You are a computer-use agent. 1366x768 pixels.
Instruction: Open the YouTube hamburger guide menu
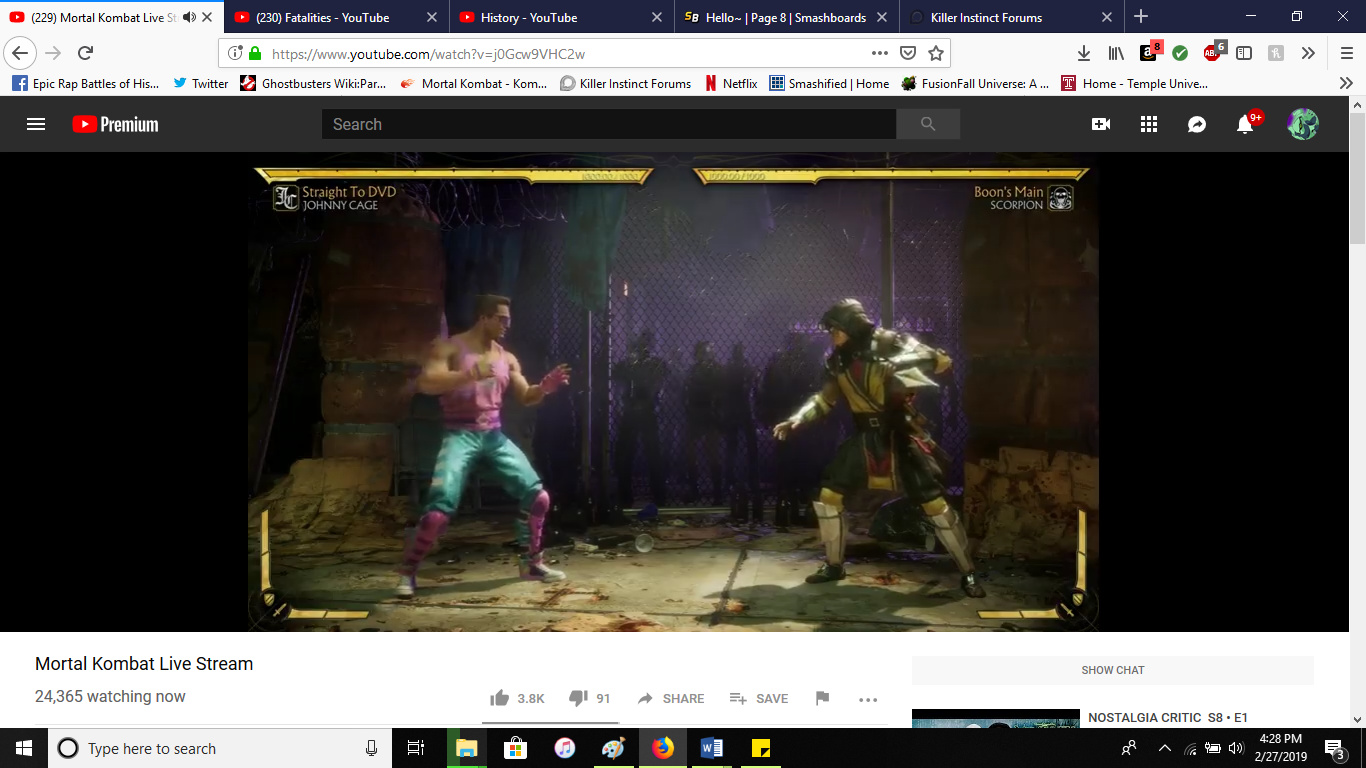(36, 124)
